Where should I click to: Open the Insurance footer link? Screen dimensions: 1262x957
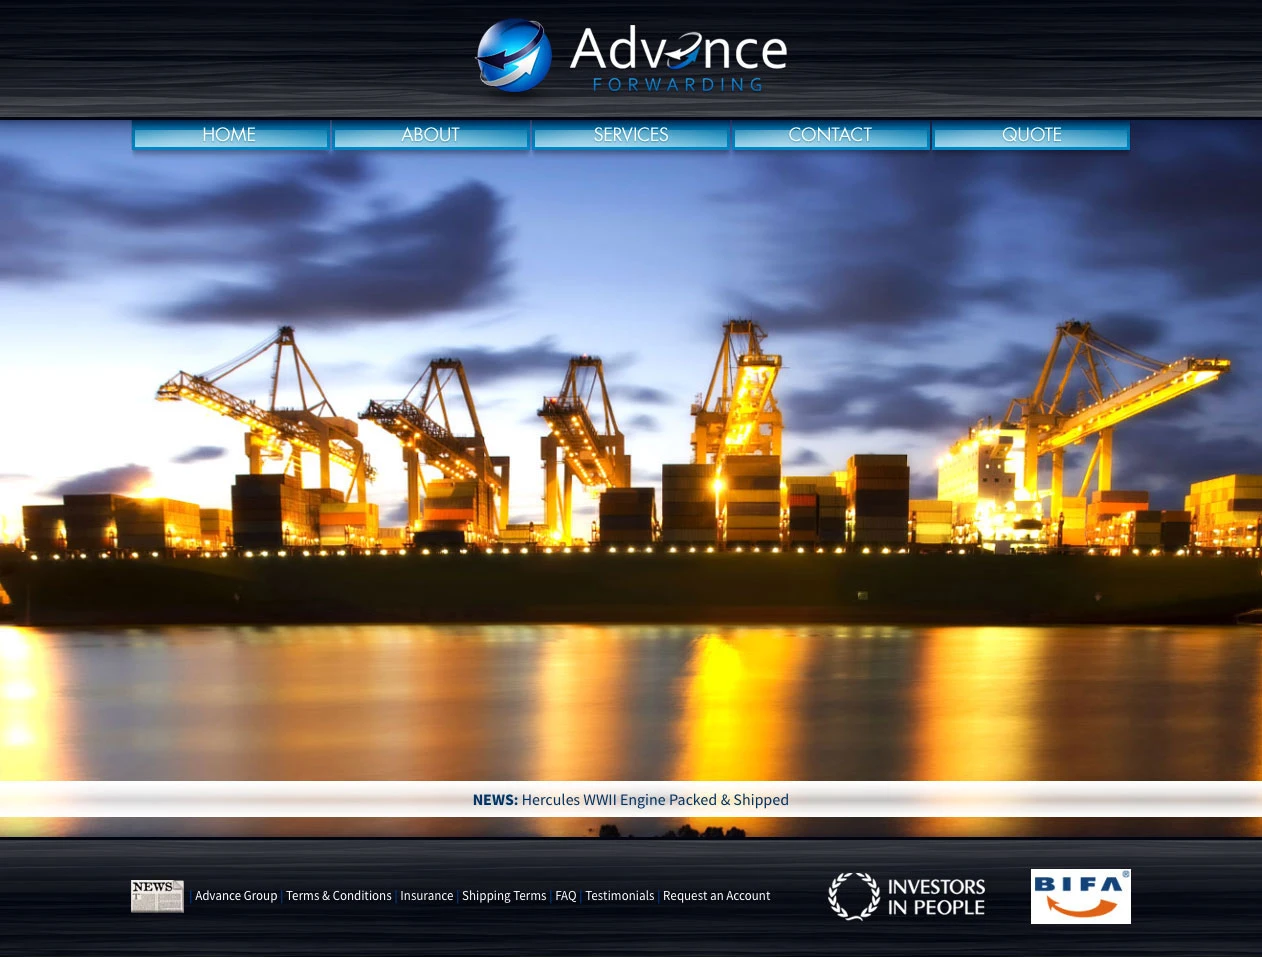click(x=427, y=896)
